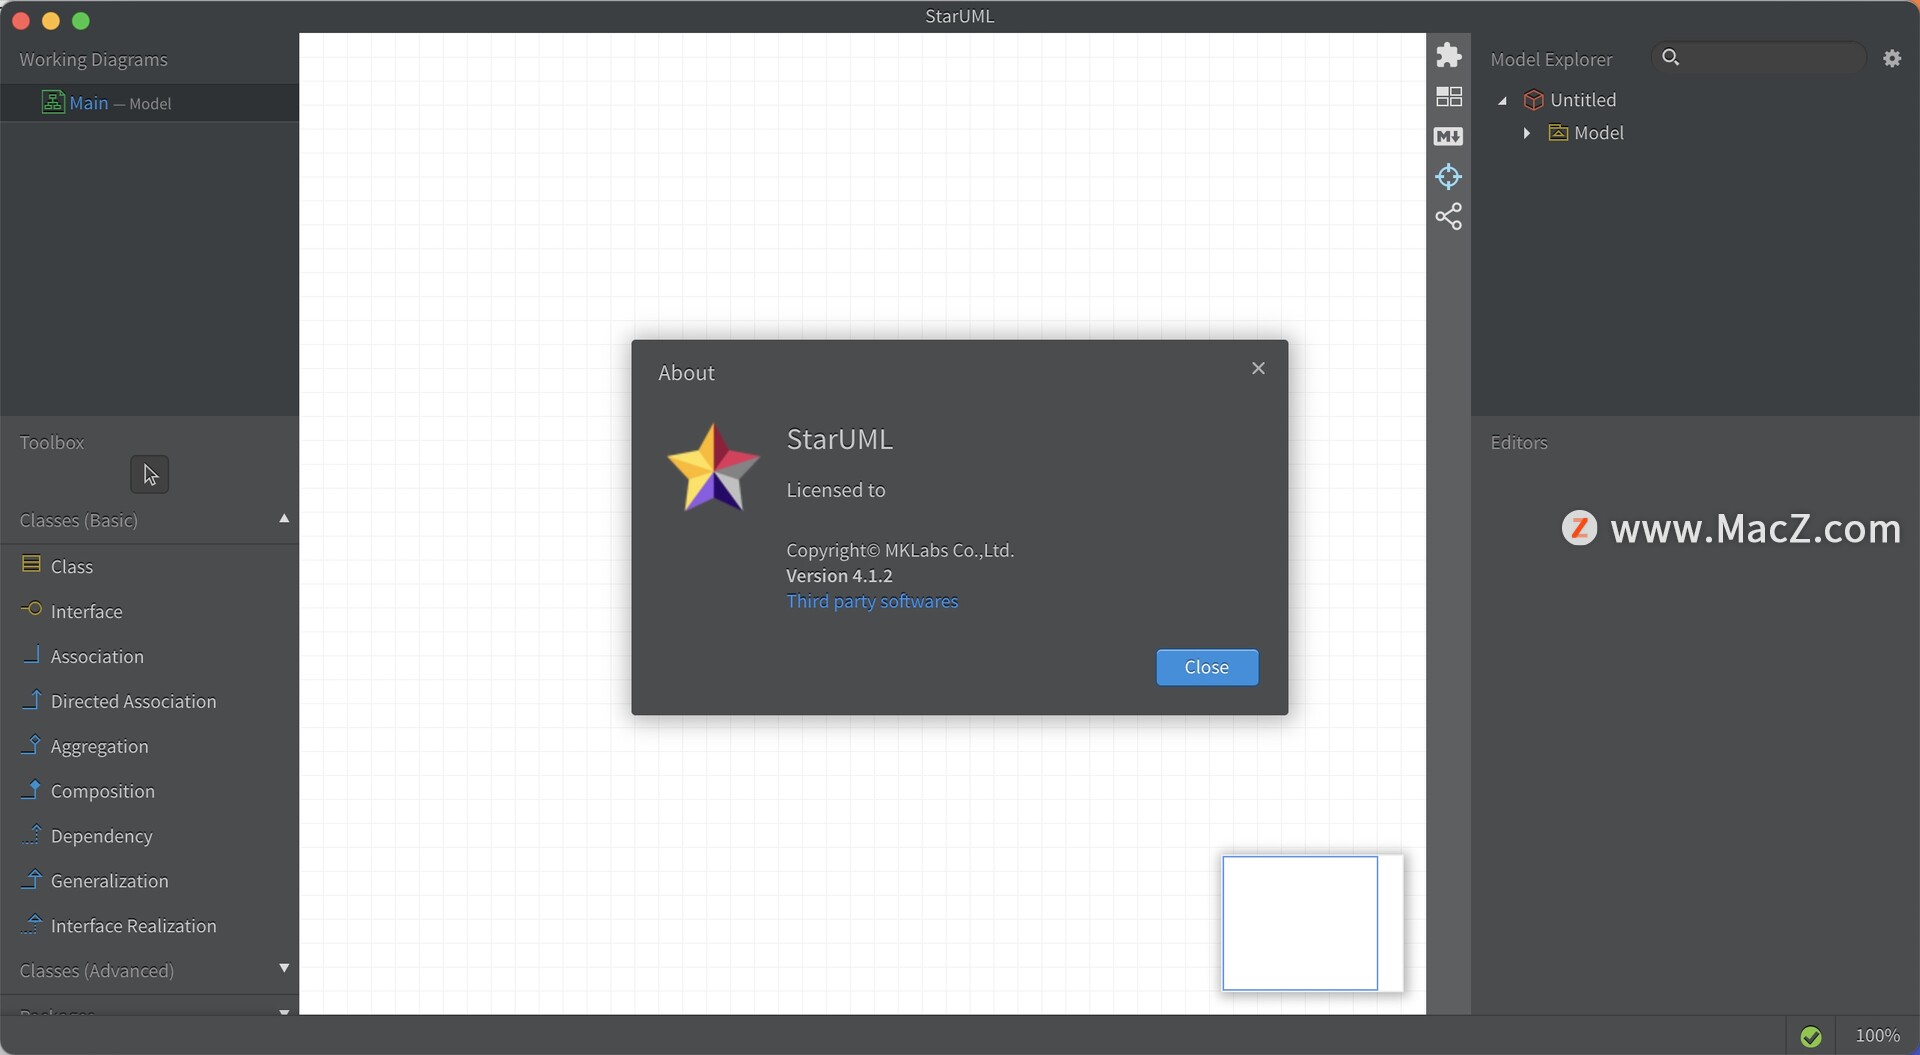1920x1055 pixels.
Task: Click the search magnifier in Model Explorer
Action: click(1670, 58)
